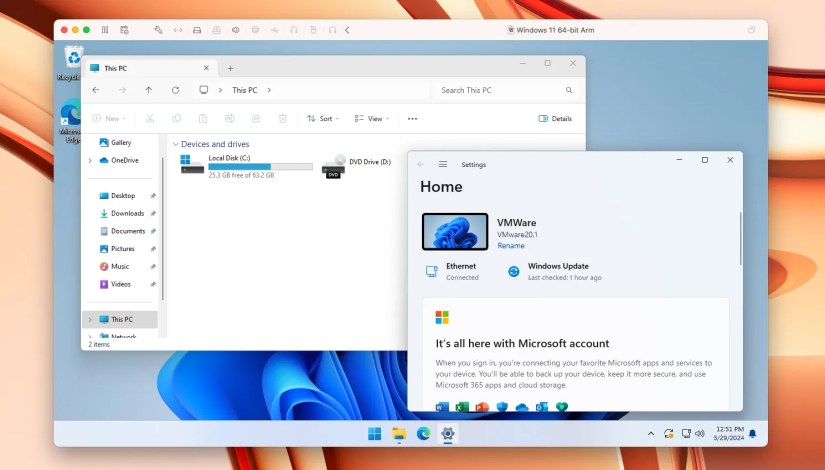Click the VMWare PC wallpaper thumbnail in Settings
Image resolution: width=825 pixels, height=470 pixels.
[455, 232]
